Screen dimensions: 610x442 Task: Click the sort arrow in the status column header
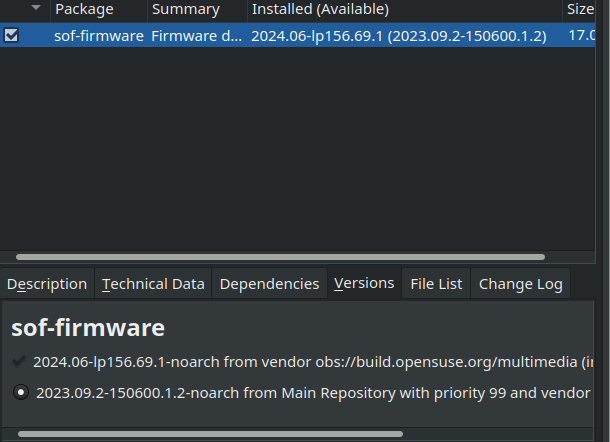click(x=37, y=9)
